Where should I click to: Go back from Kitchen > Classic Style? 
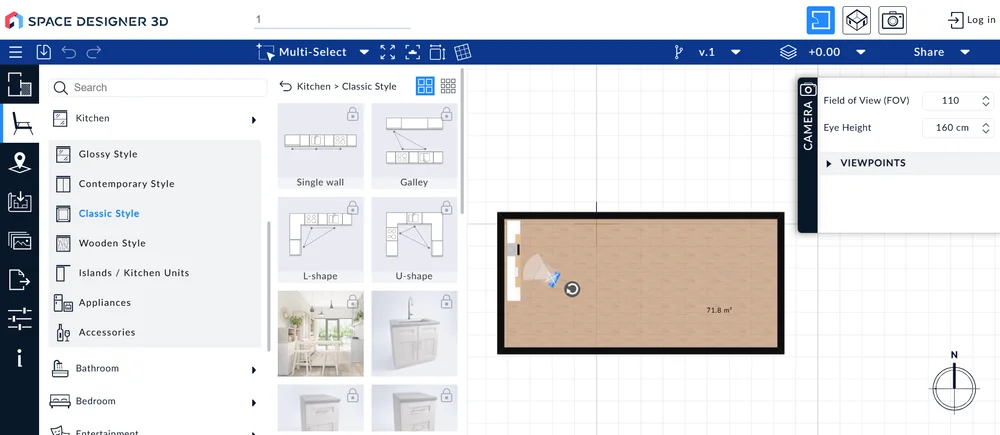(286, 86)
